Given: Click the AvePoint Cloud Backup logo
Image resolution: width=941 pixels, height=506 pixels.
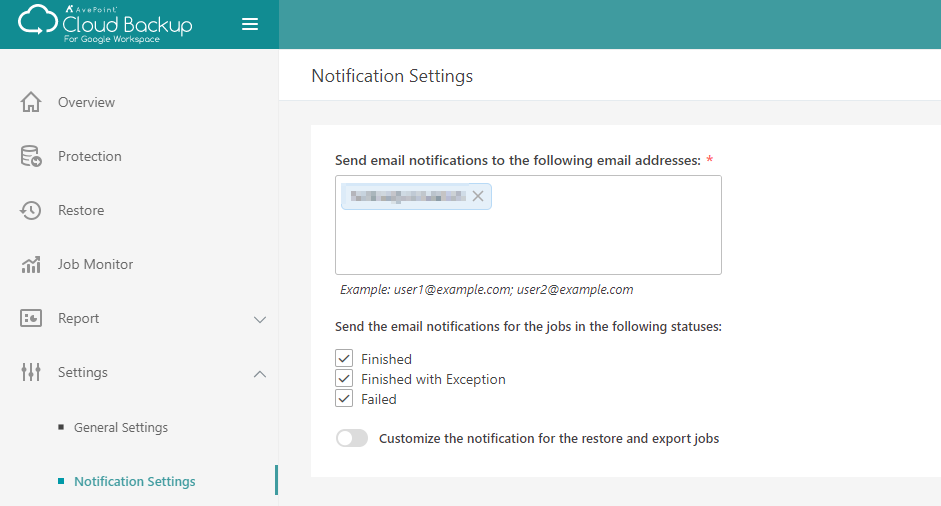Looking at the screenshot, I should coord(105,24).
